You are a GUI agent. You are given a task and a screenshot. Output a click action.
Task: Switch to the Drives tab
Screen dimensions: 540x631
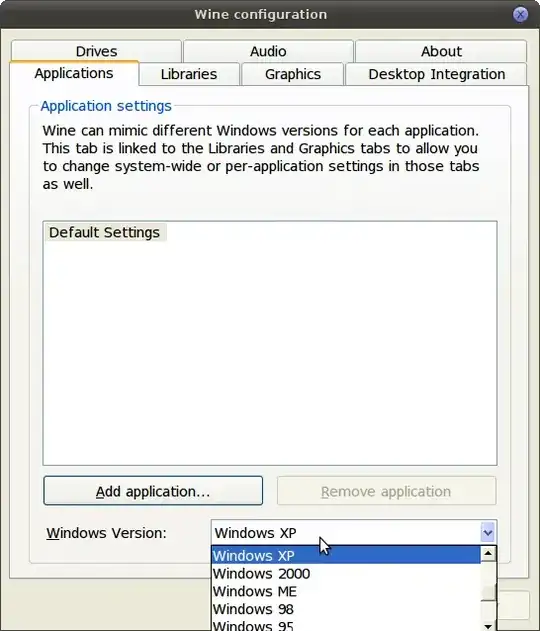tap(97, 51)
